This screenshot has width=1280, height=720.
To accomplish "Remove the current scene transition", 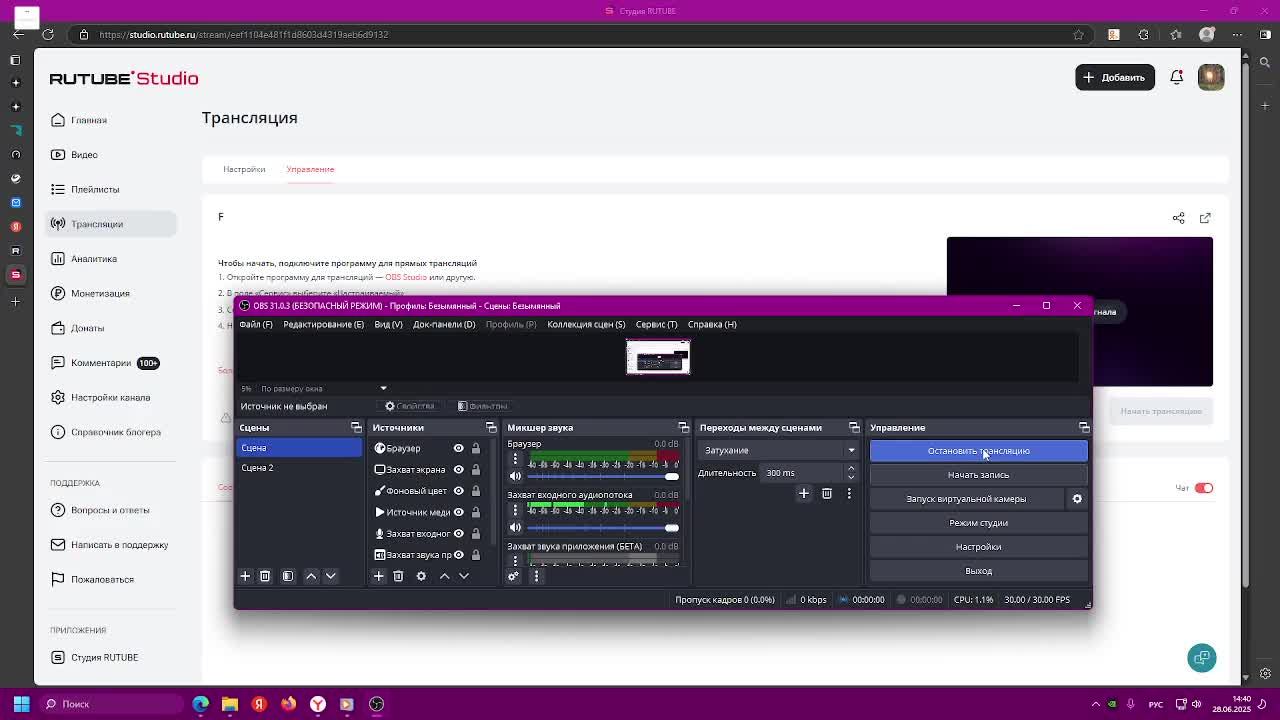I will (x=827, y=493).
